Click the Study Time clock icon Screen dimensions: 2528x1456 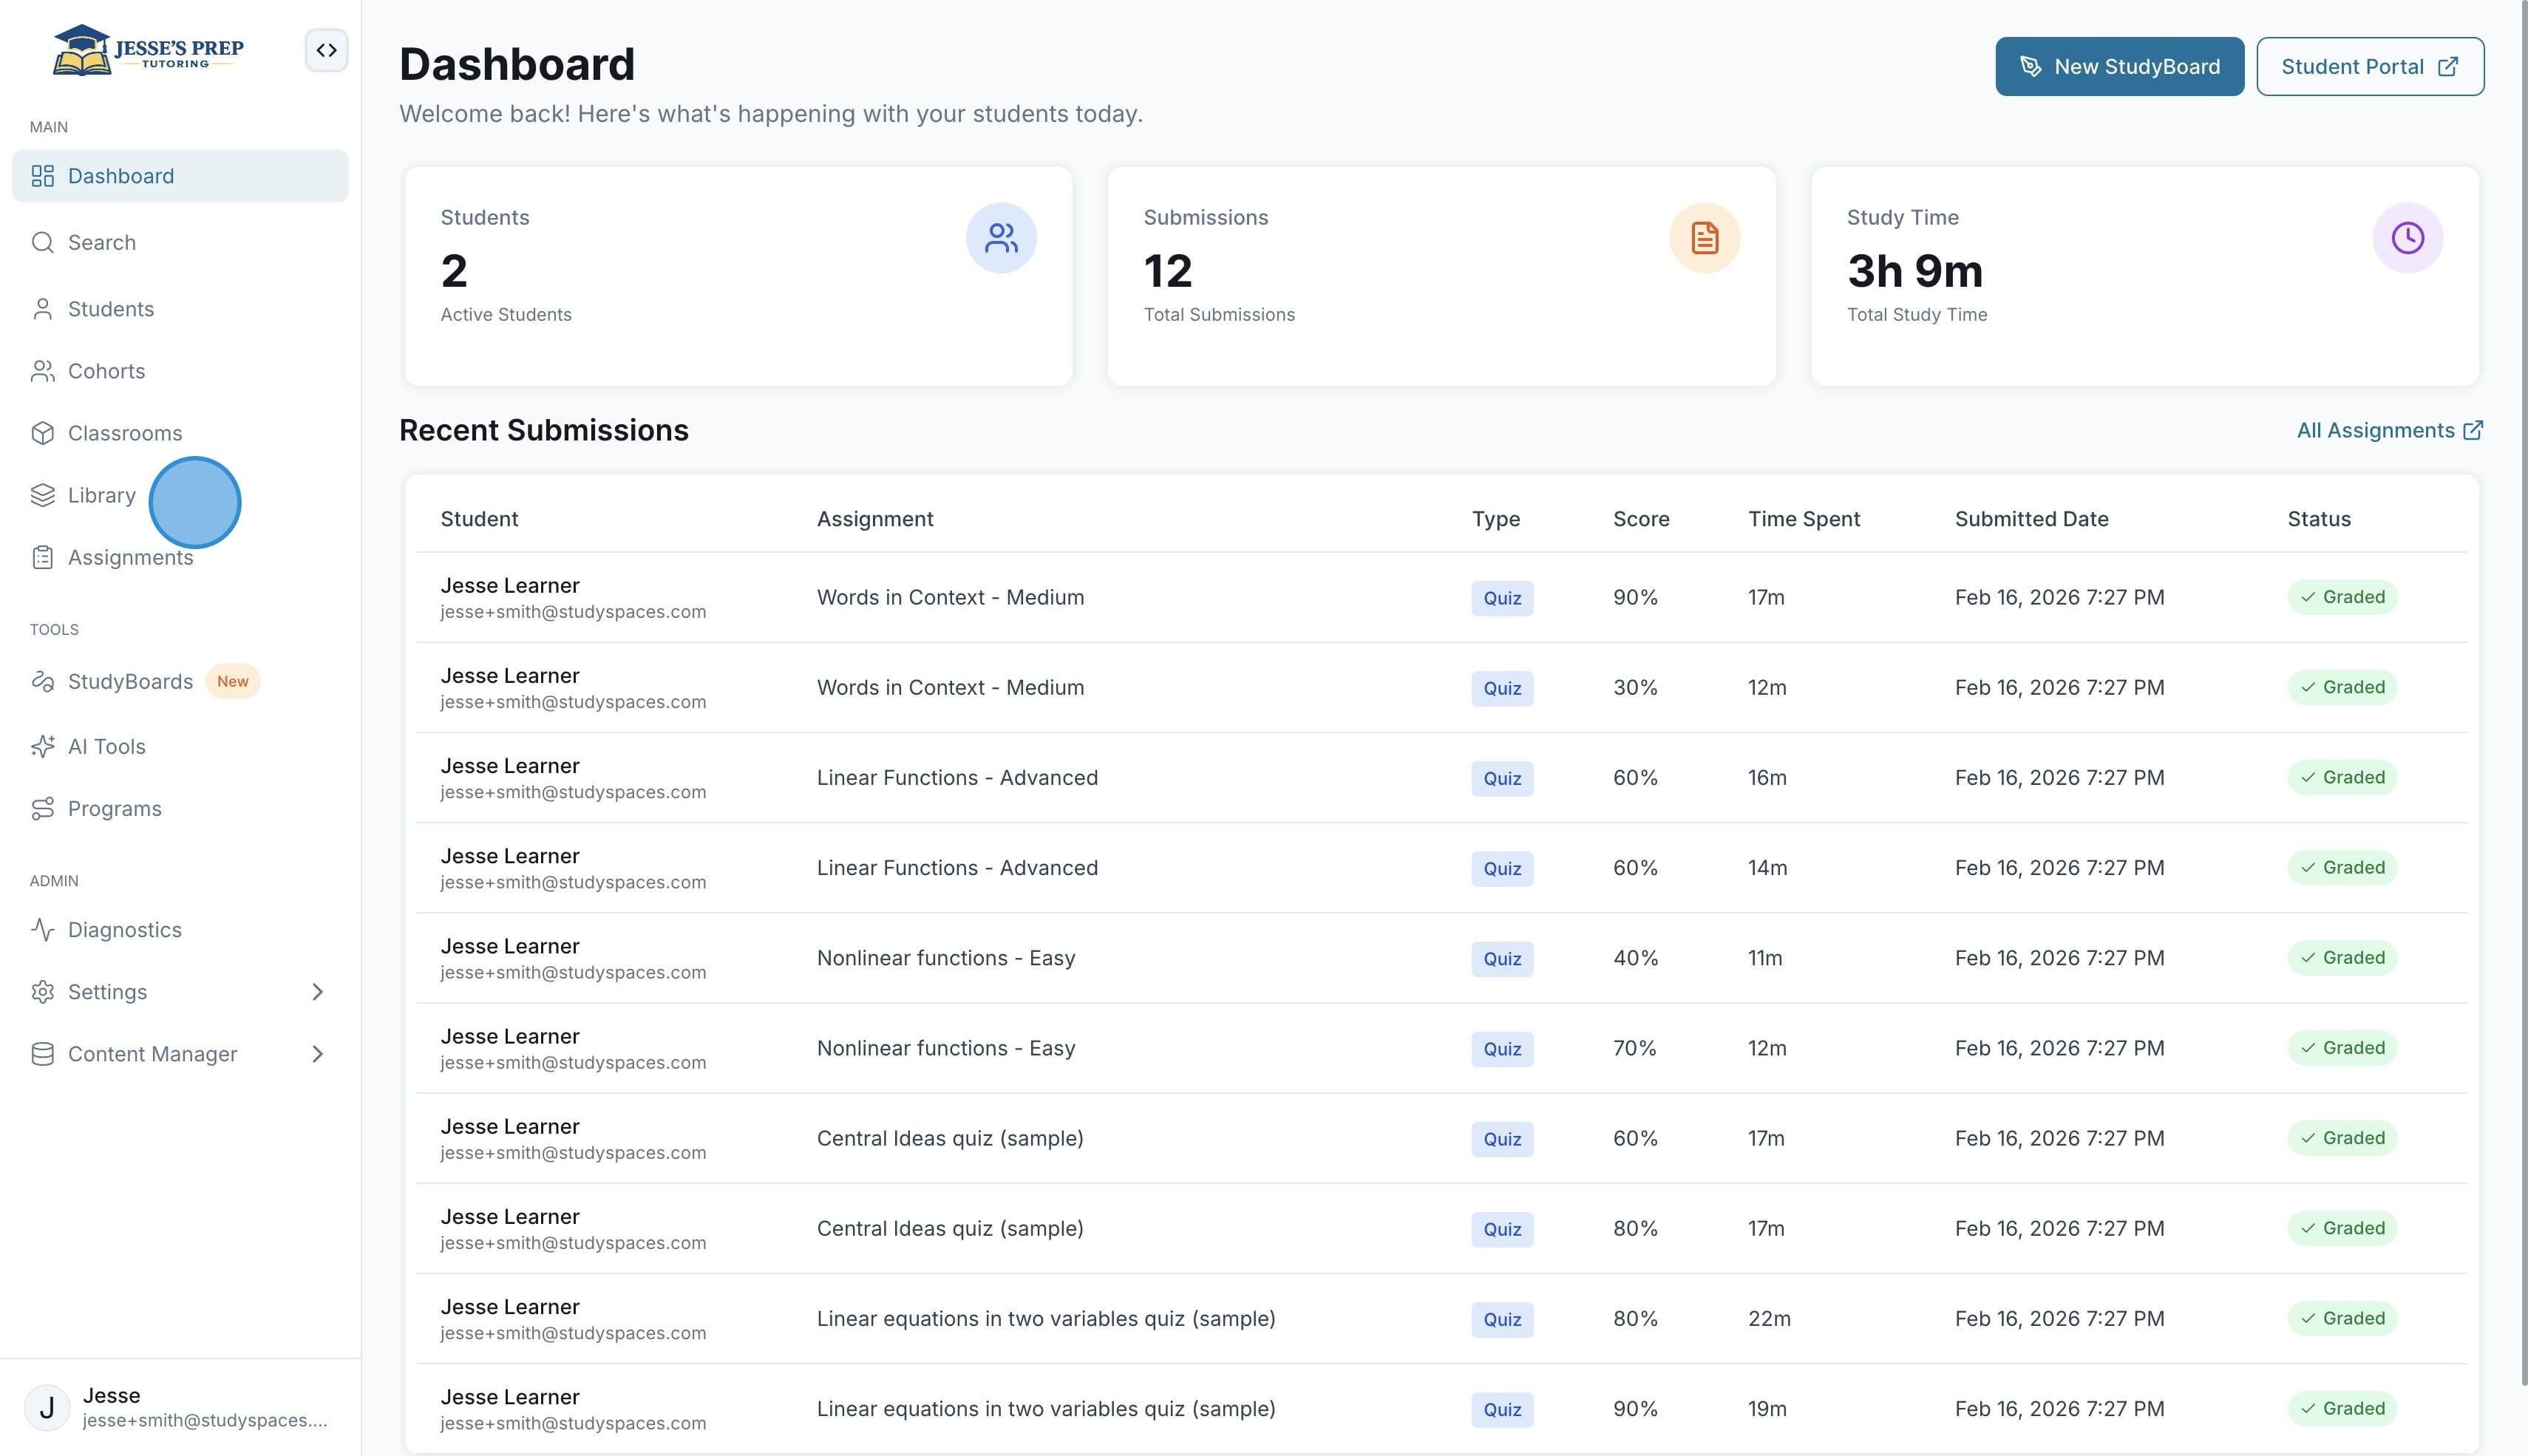2407,238
